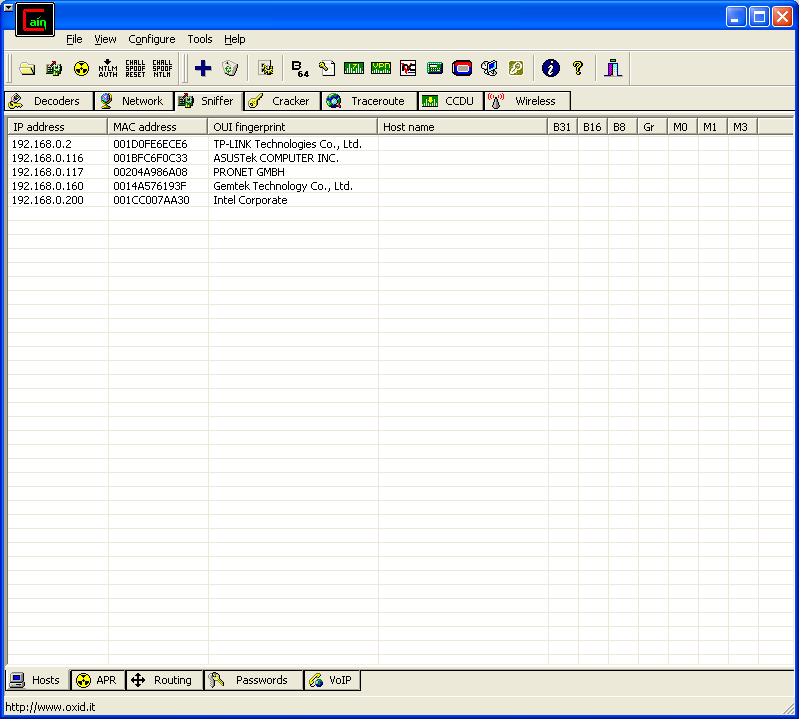Open the VNC password decoder icon

click(408, 68)
